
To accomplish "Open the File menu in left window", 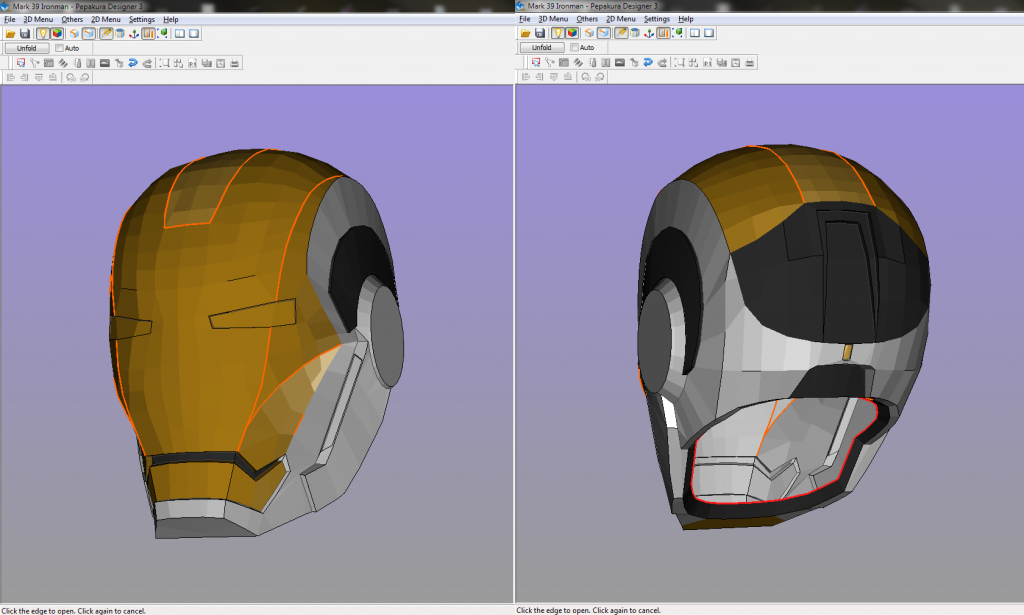I will [10, 20].
